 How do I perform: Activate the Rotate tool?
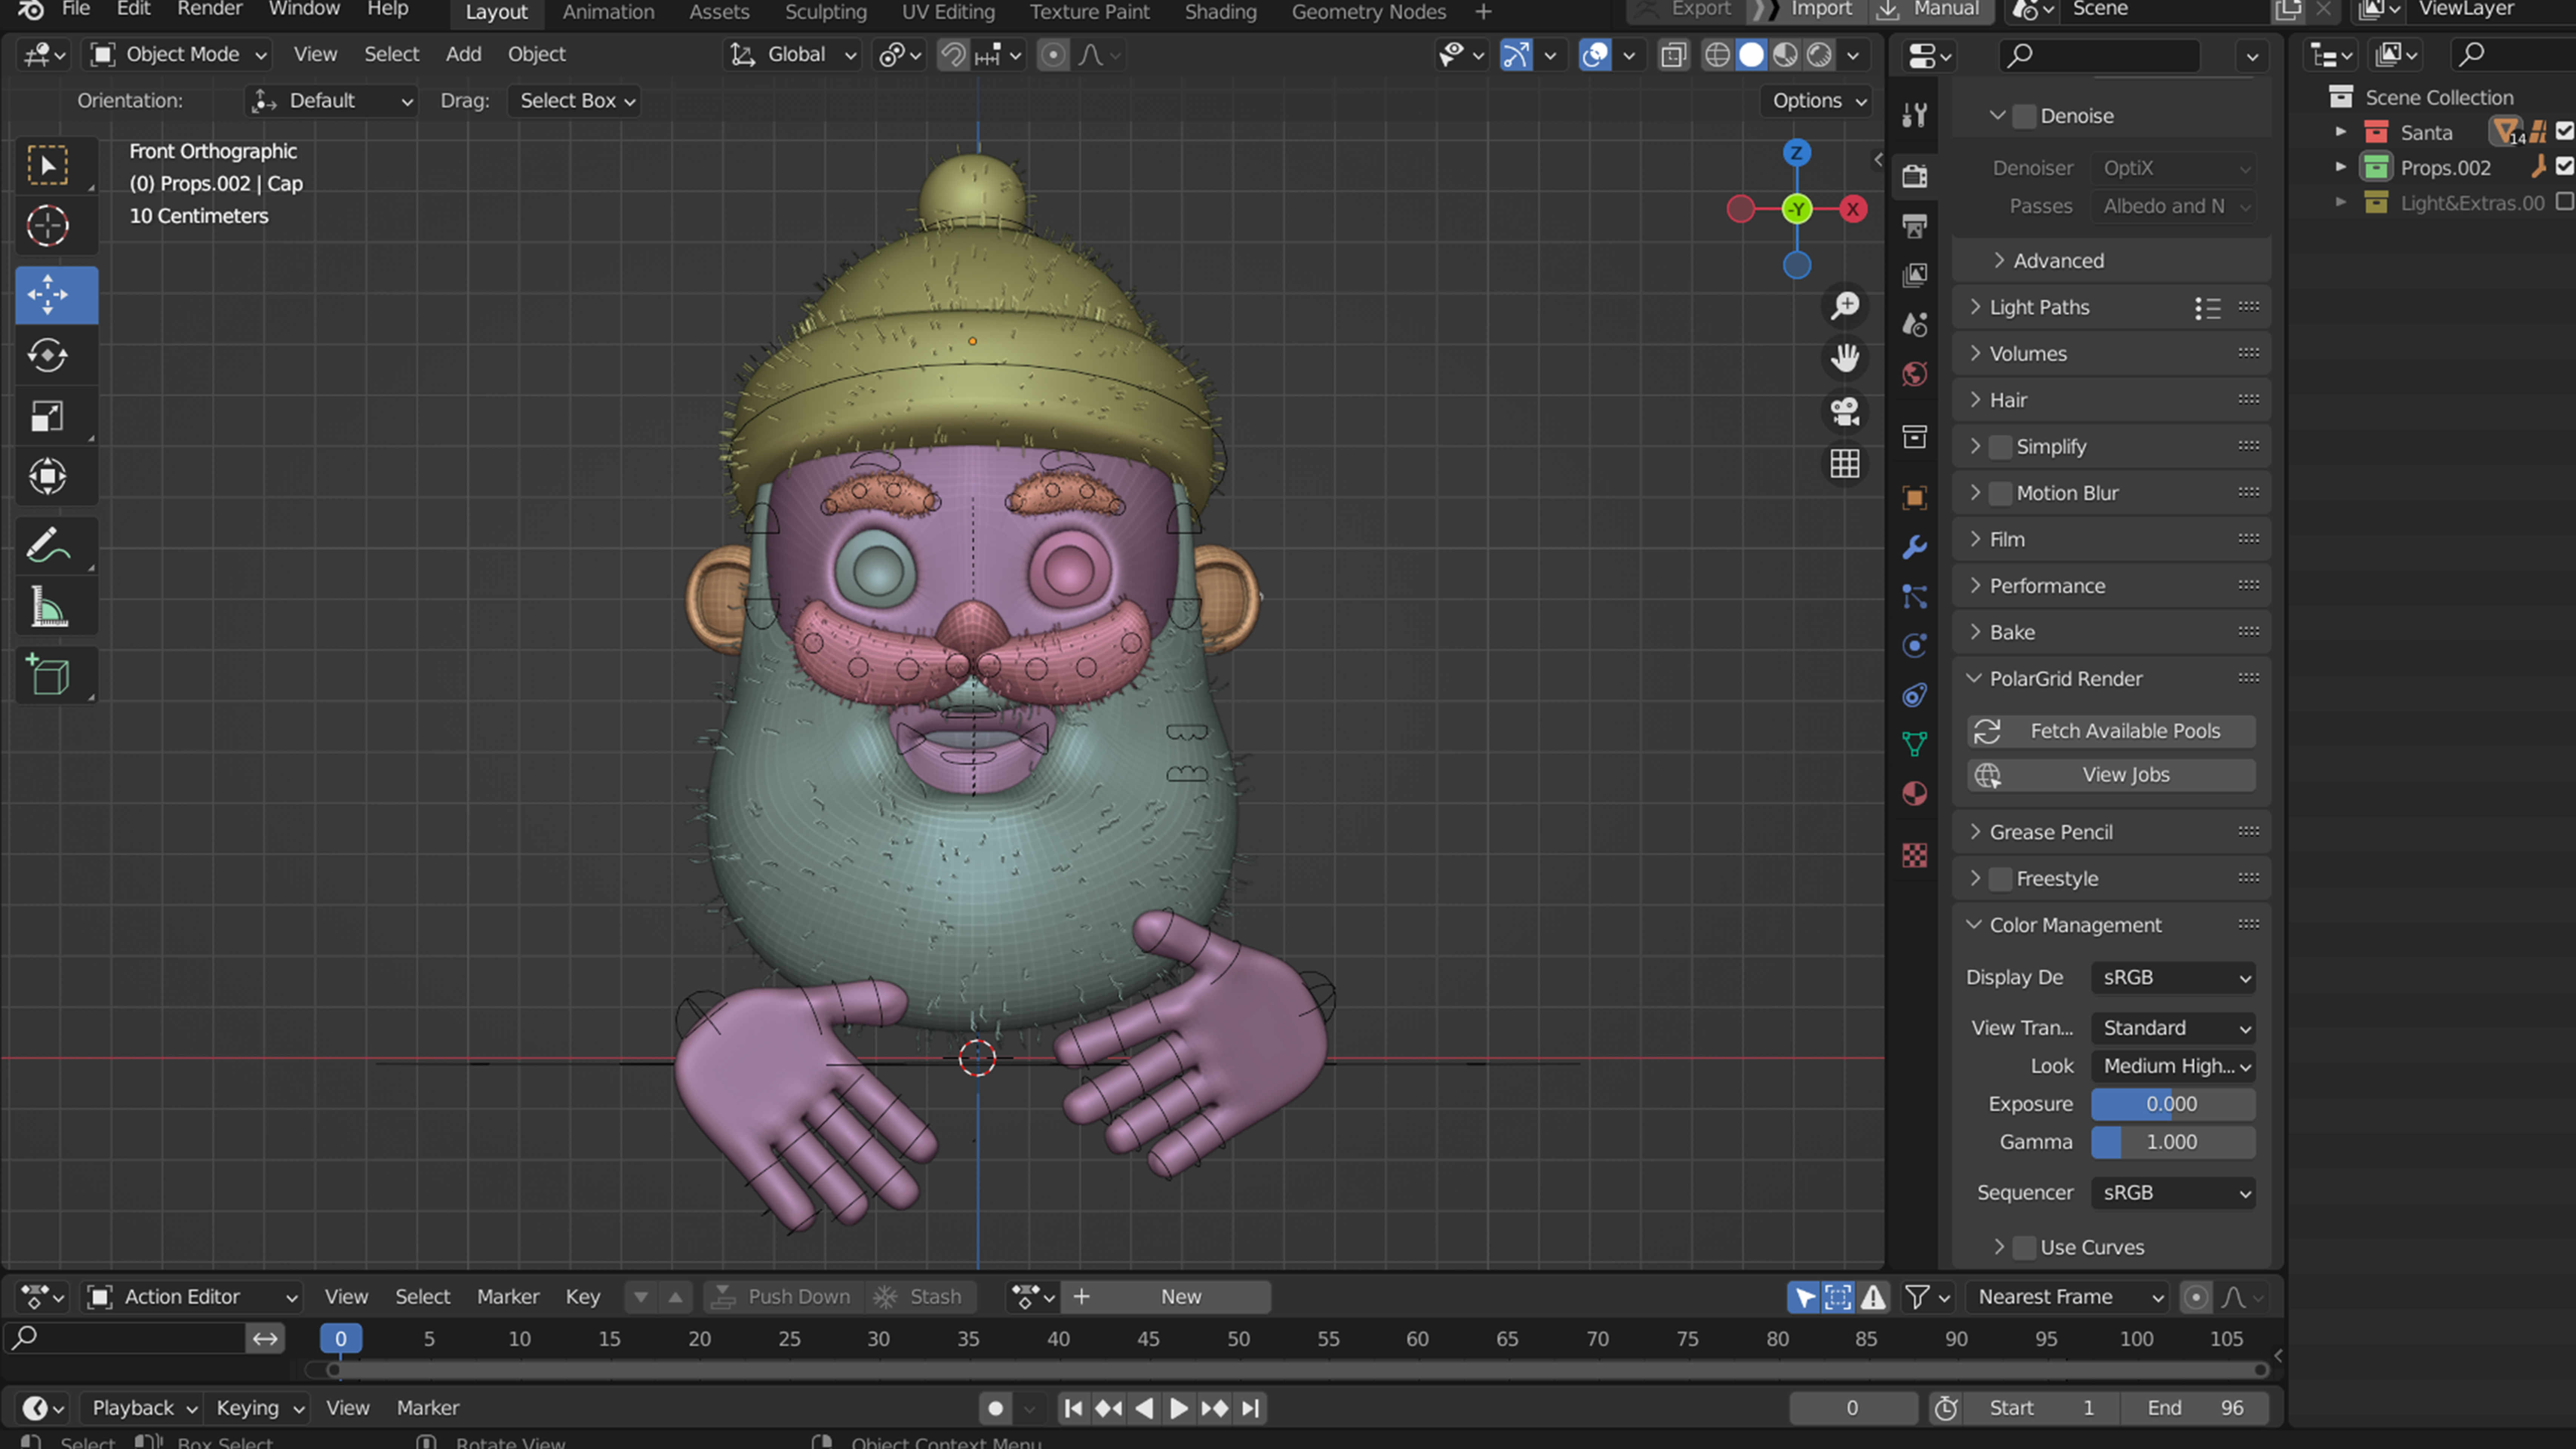pyautogui.click(x=48, y=355)
